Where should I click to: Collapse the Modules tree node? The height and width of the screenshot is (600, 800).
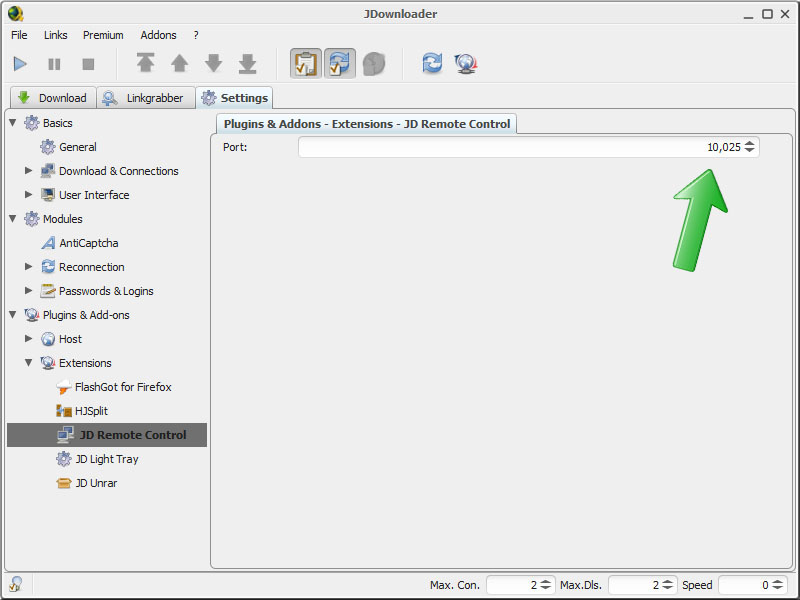click(13, 219)
